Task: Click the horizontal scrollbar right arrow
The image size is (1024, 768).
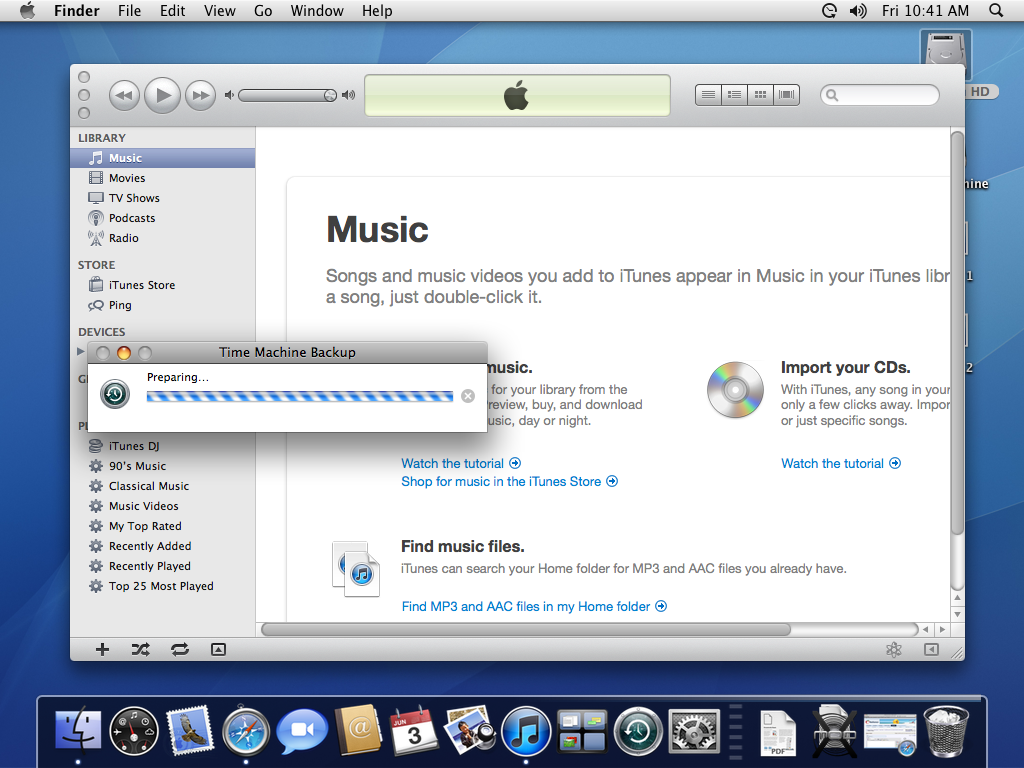Action: pos(942,630)
